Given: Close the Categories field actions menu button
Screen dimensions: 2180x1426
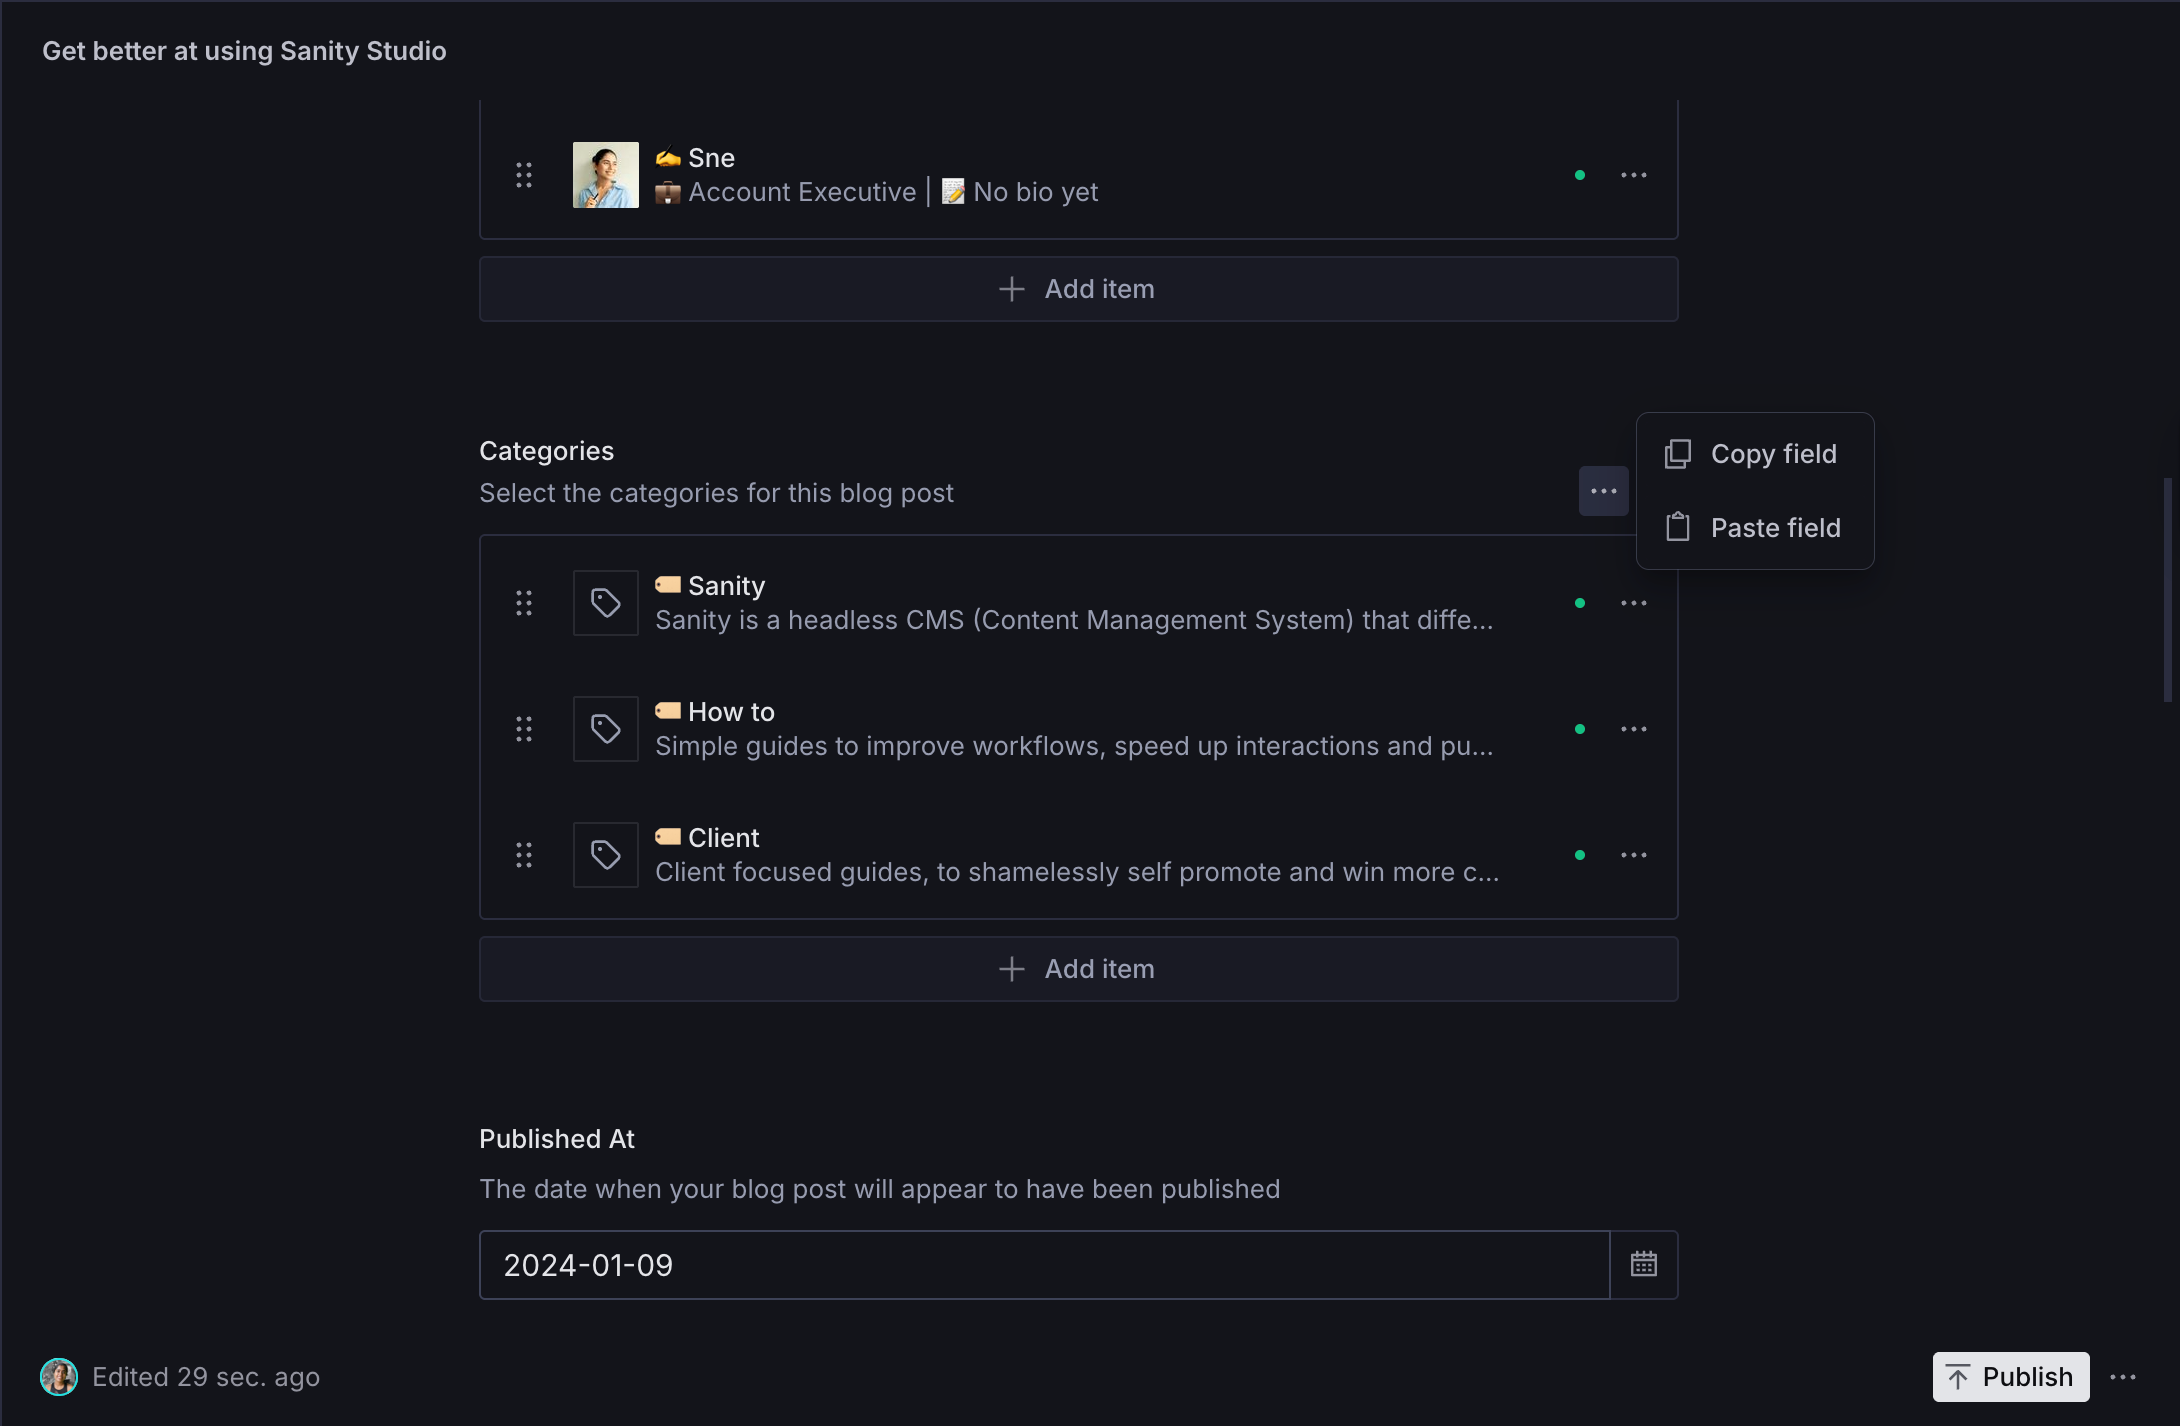Looking at the screenshot, I should point(1604,491).
